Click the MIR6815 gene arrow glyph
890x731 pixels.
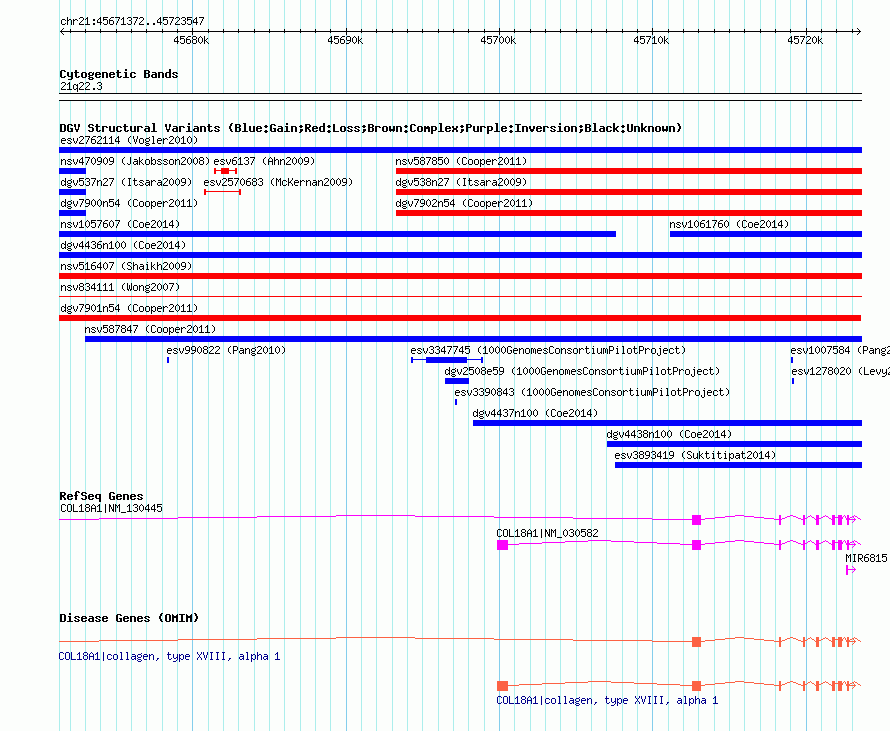[x=850, y=570]
